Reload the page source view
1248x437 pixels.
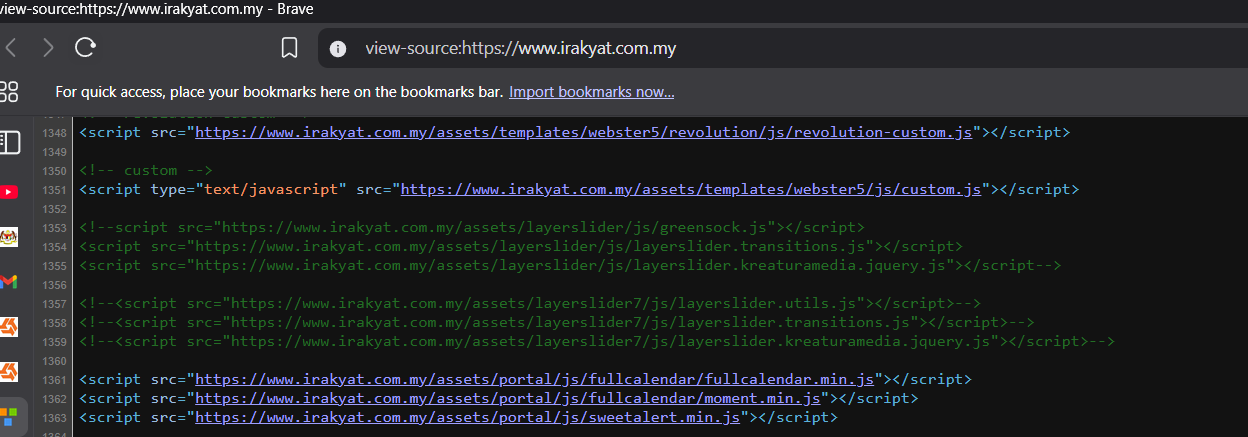(86, 48)
